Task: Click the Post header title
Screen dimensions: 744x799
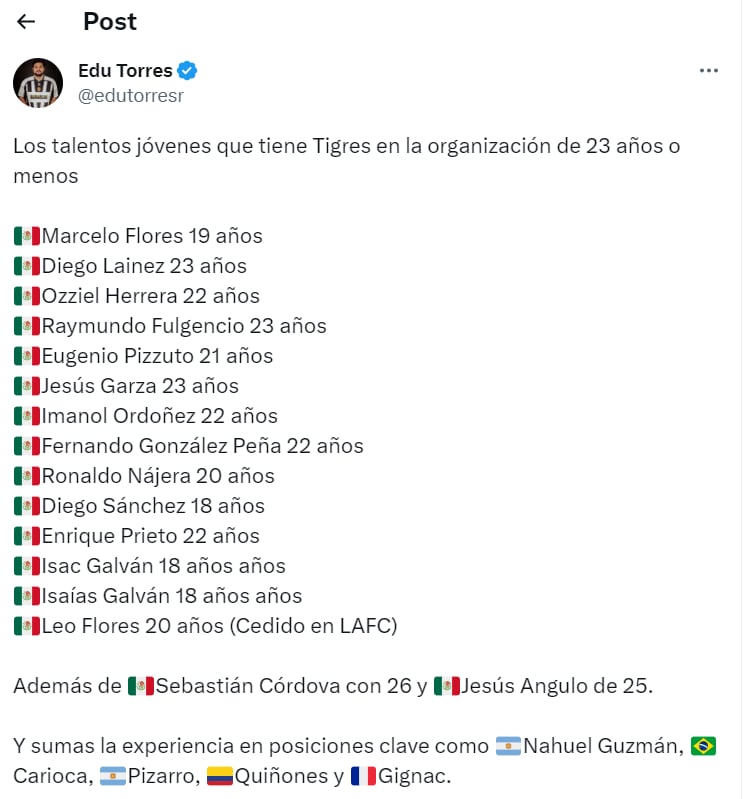Action: [x=110, y=21]
